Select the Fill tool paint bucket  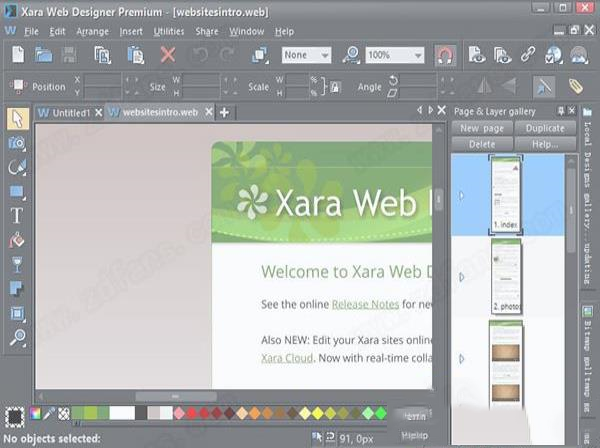pos(17,240)
